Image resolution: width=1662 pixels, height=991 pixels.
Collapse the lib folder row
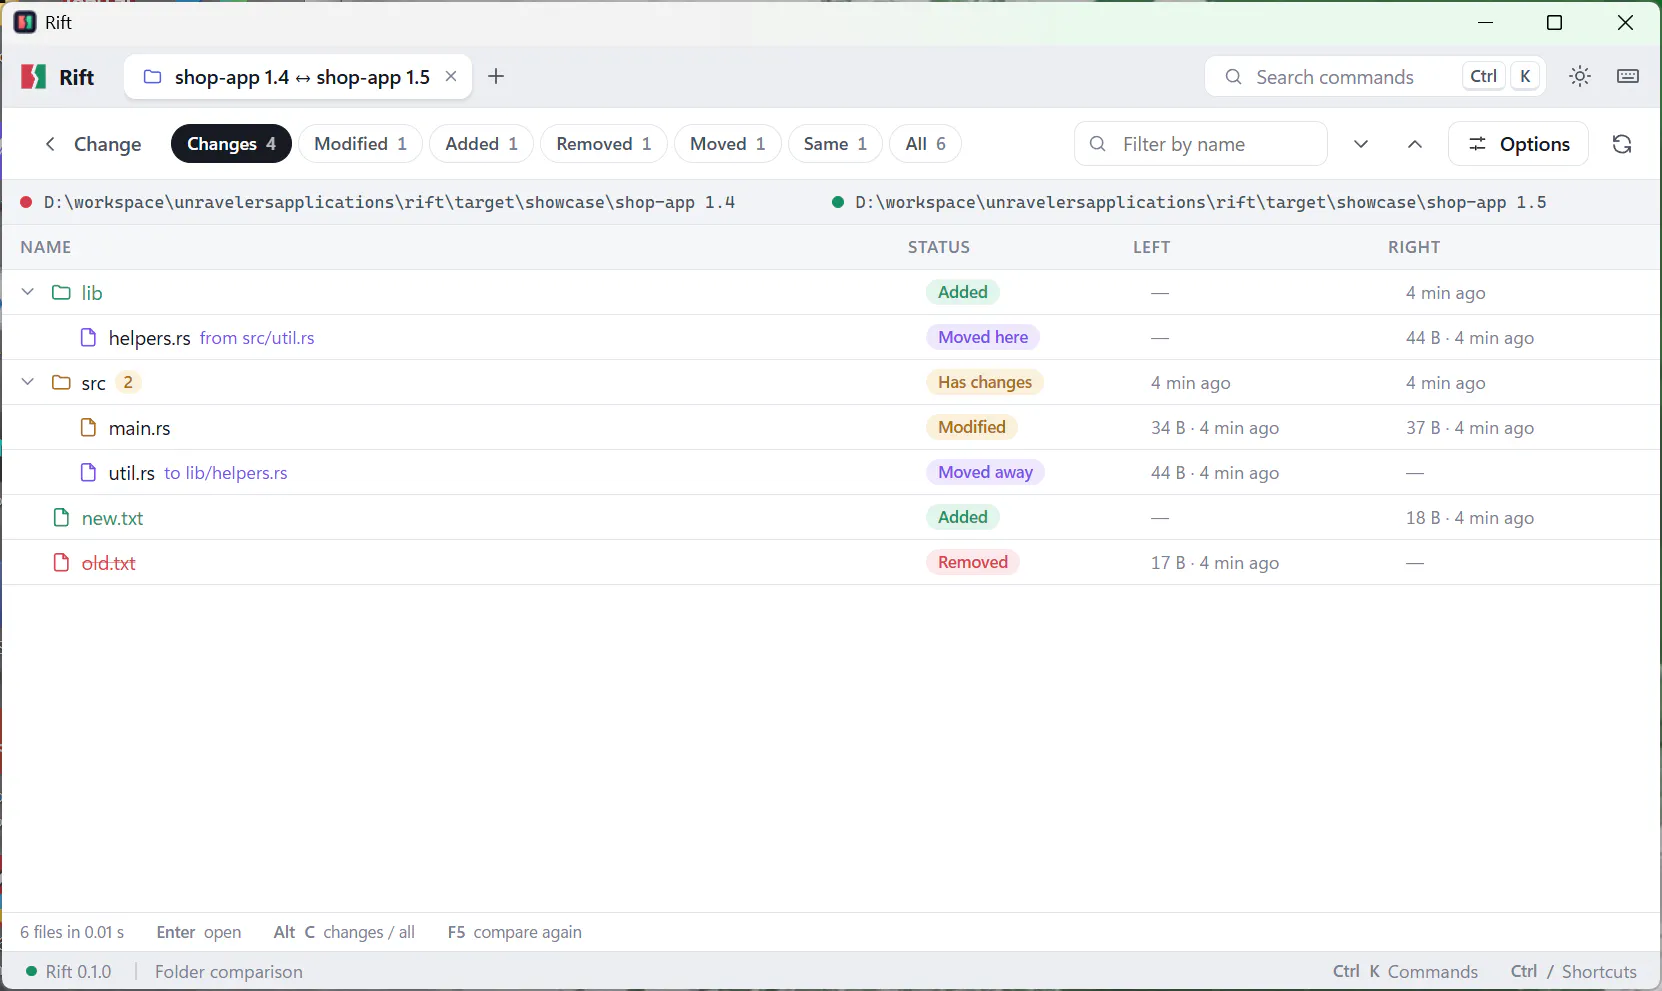(28, 292)
